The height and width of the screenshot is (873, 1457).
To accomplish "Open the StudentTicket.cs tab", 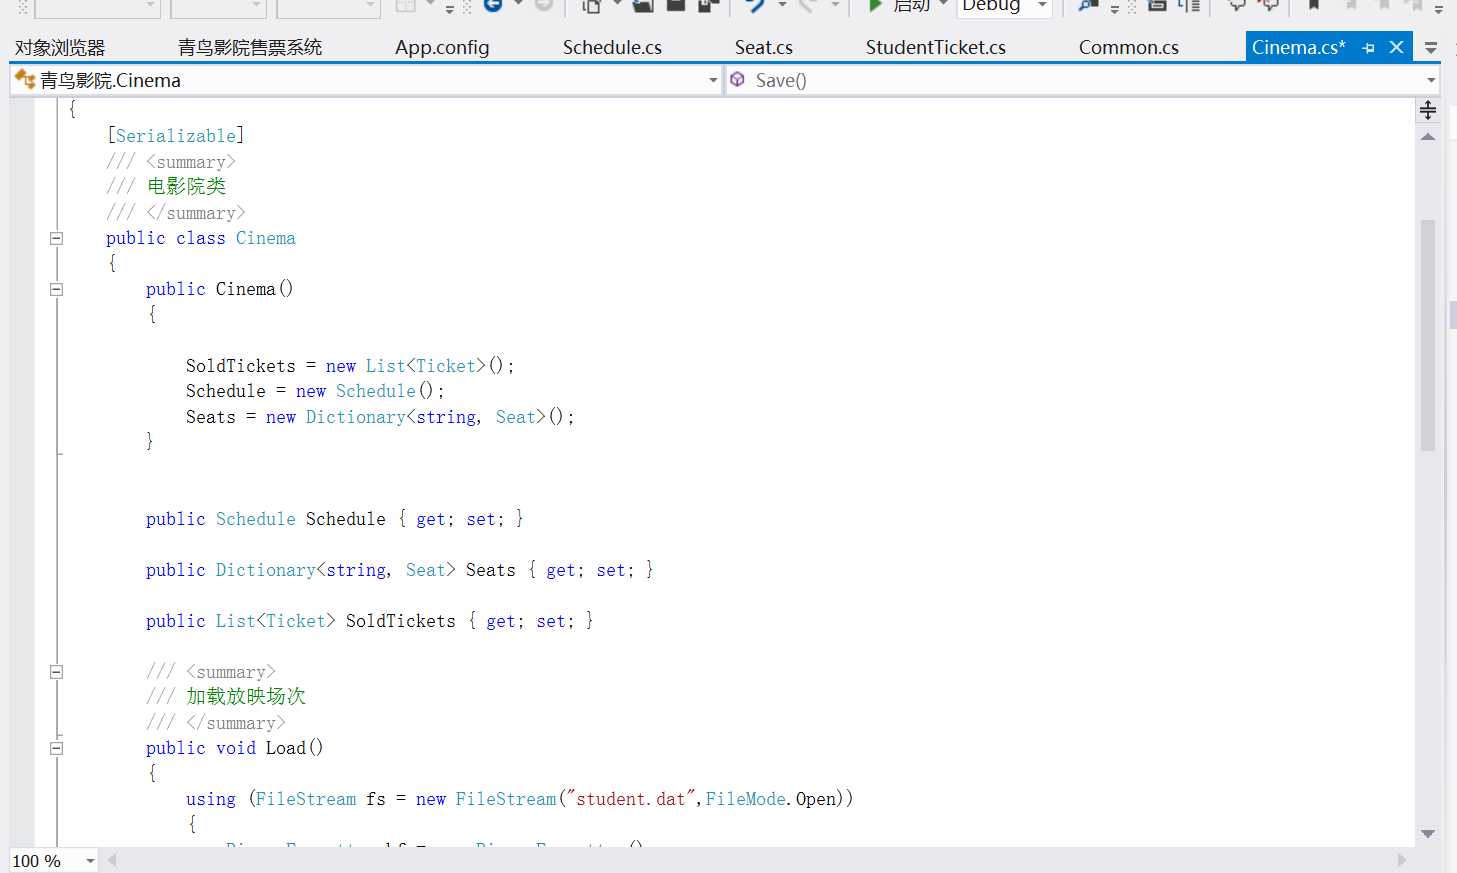I will tap(936, 47).
